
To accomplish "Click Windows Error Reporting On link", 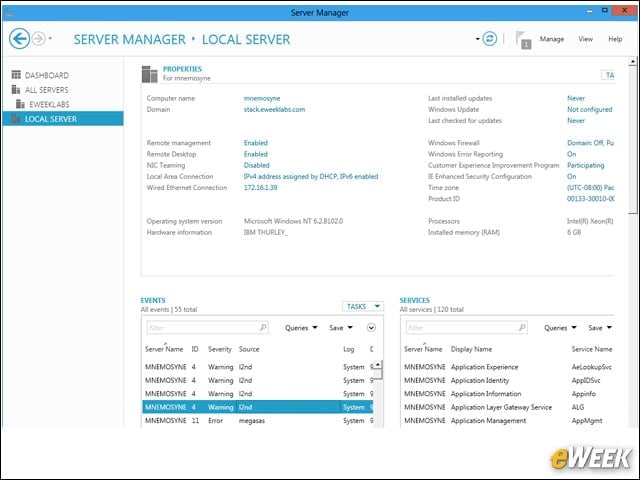I will point(571,154).
